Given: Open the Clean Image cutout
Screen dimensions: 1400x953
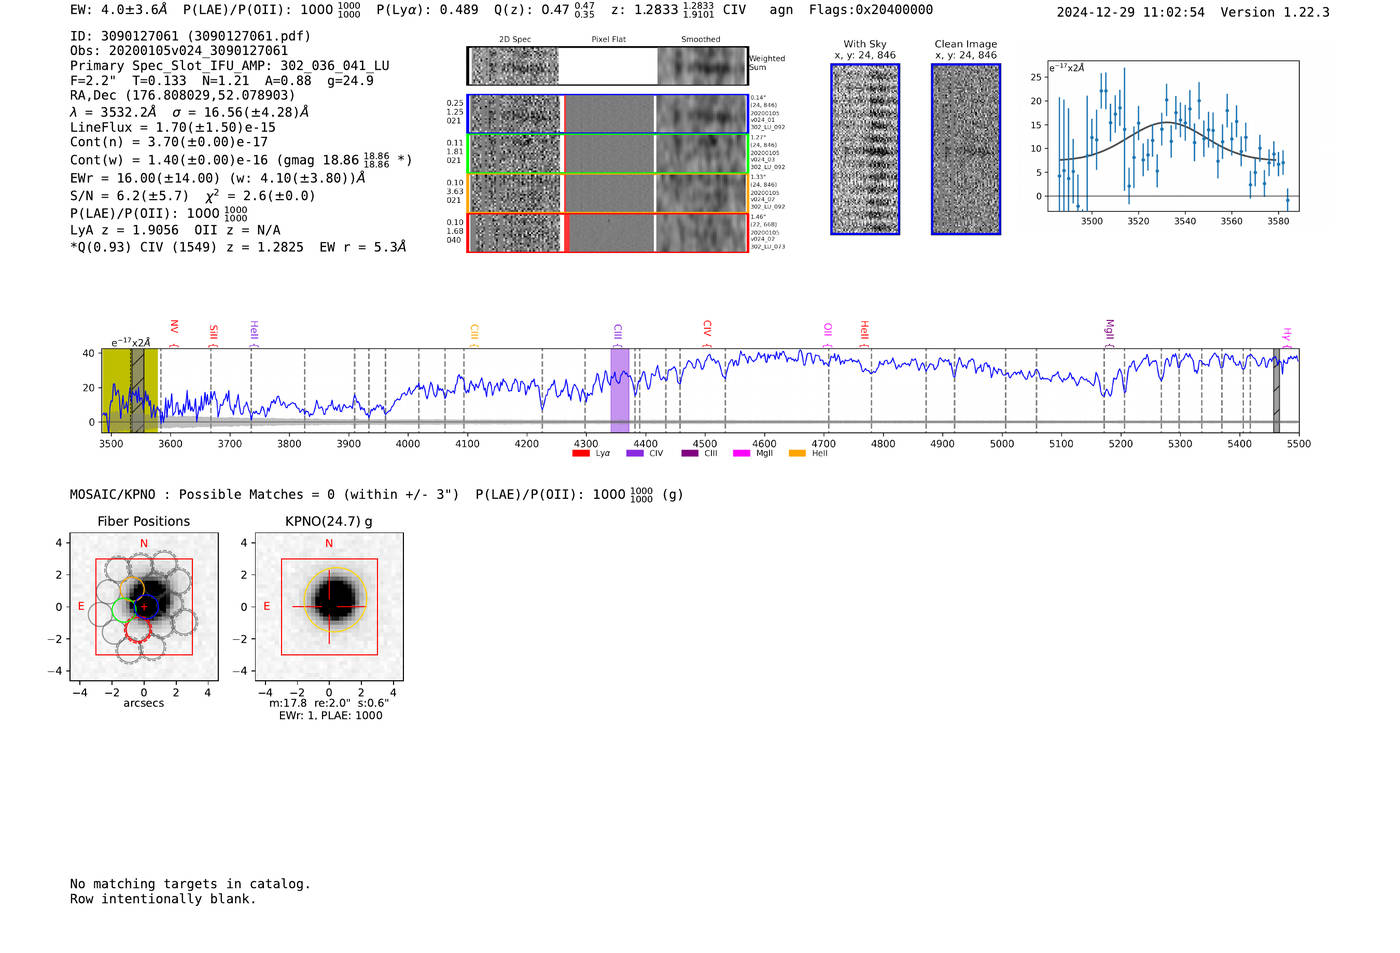Looking at the screenshot, I should pos(966,149).
